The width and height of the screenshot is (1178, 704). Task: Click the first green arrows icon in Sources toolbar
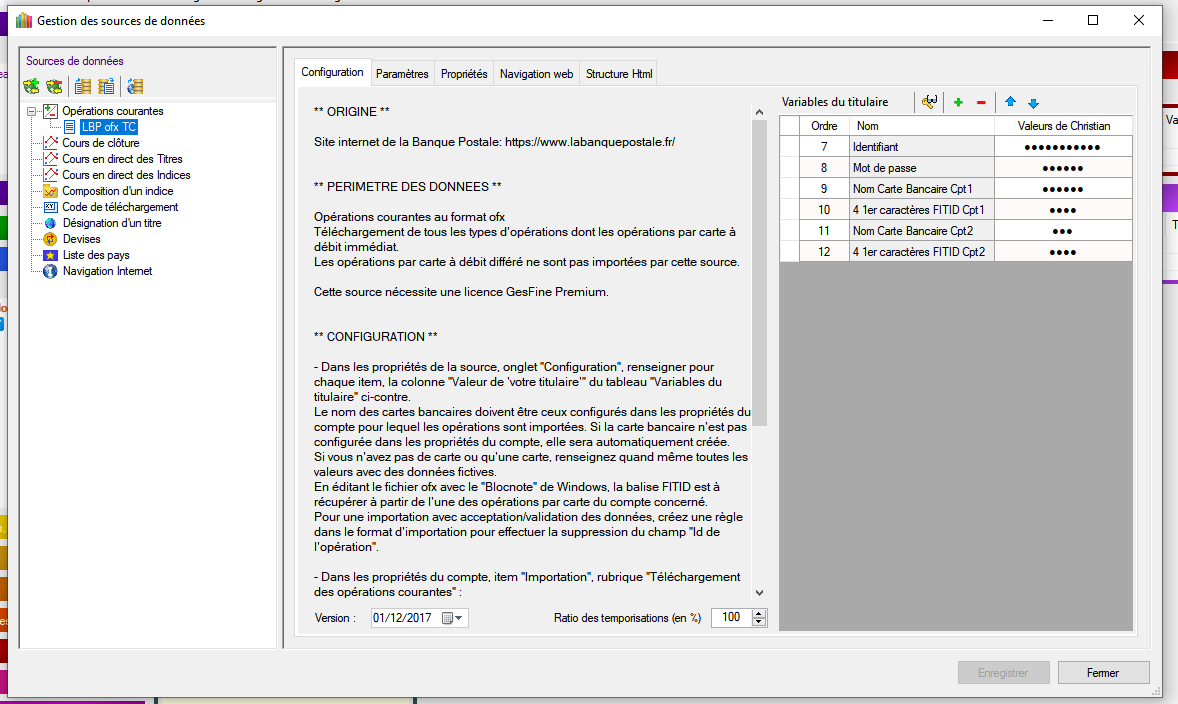(x=31, y=86)
